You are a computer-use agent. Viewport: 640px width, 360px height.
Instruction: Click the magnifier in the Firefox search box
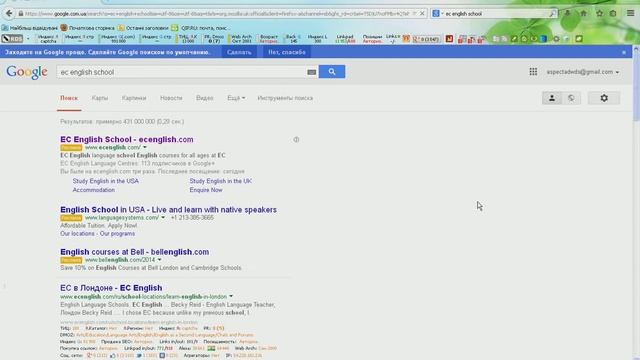point(552,13)
